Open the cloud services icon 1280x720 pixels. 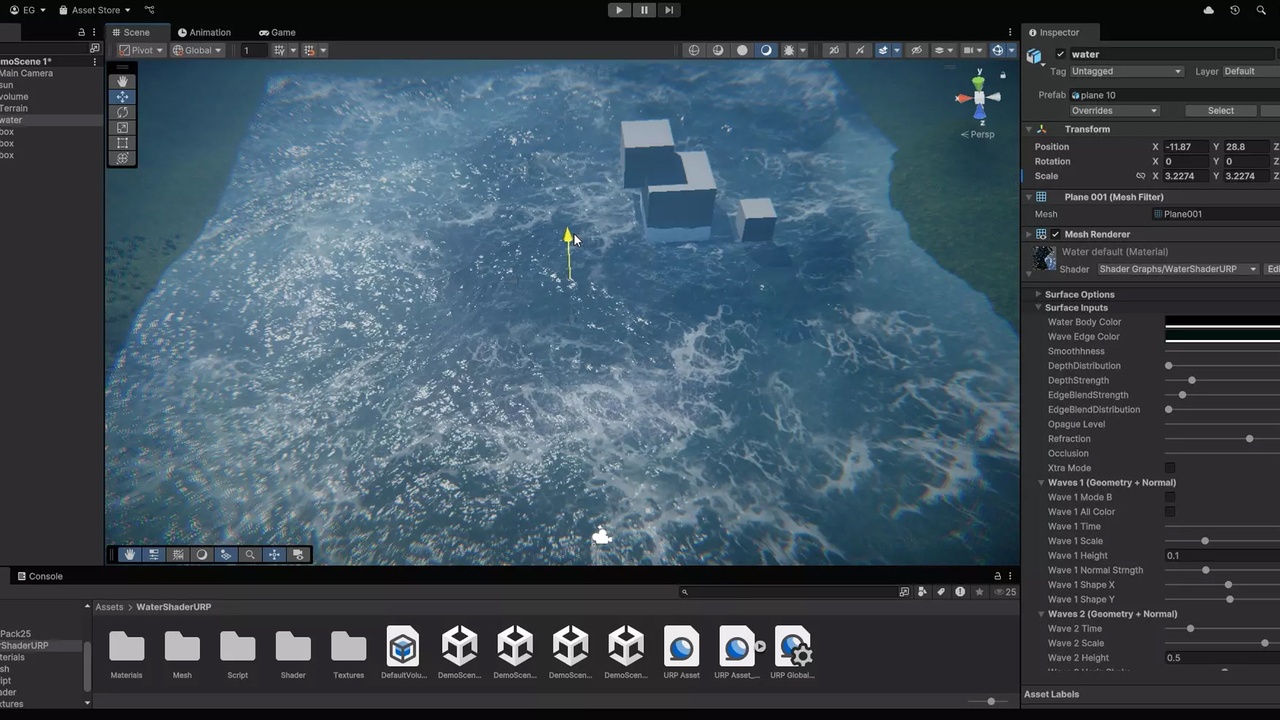click(1209, 10)
